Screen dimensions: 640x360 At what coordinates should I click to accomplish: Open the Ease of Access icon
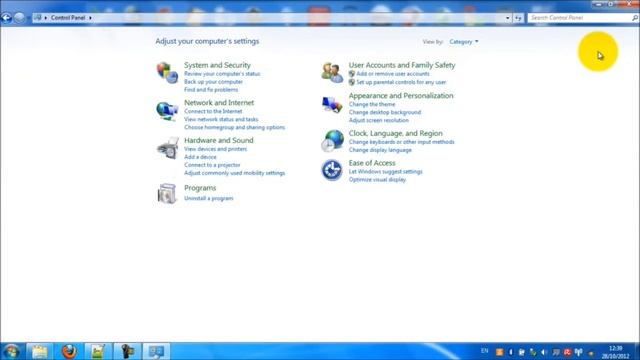332,170
